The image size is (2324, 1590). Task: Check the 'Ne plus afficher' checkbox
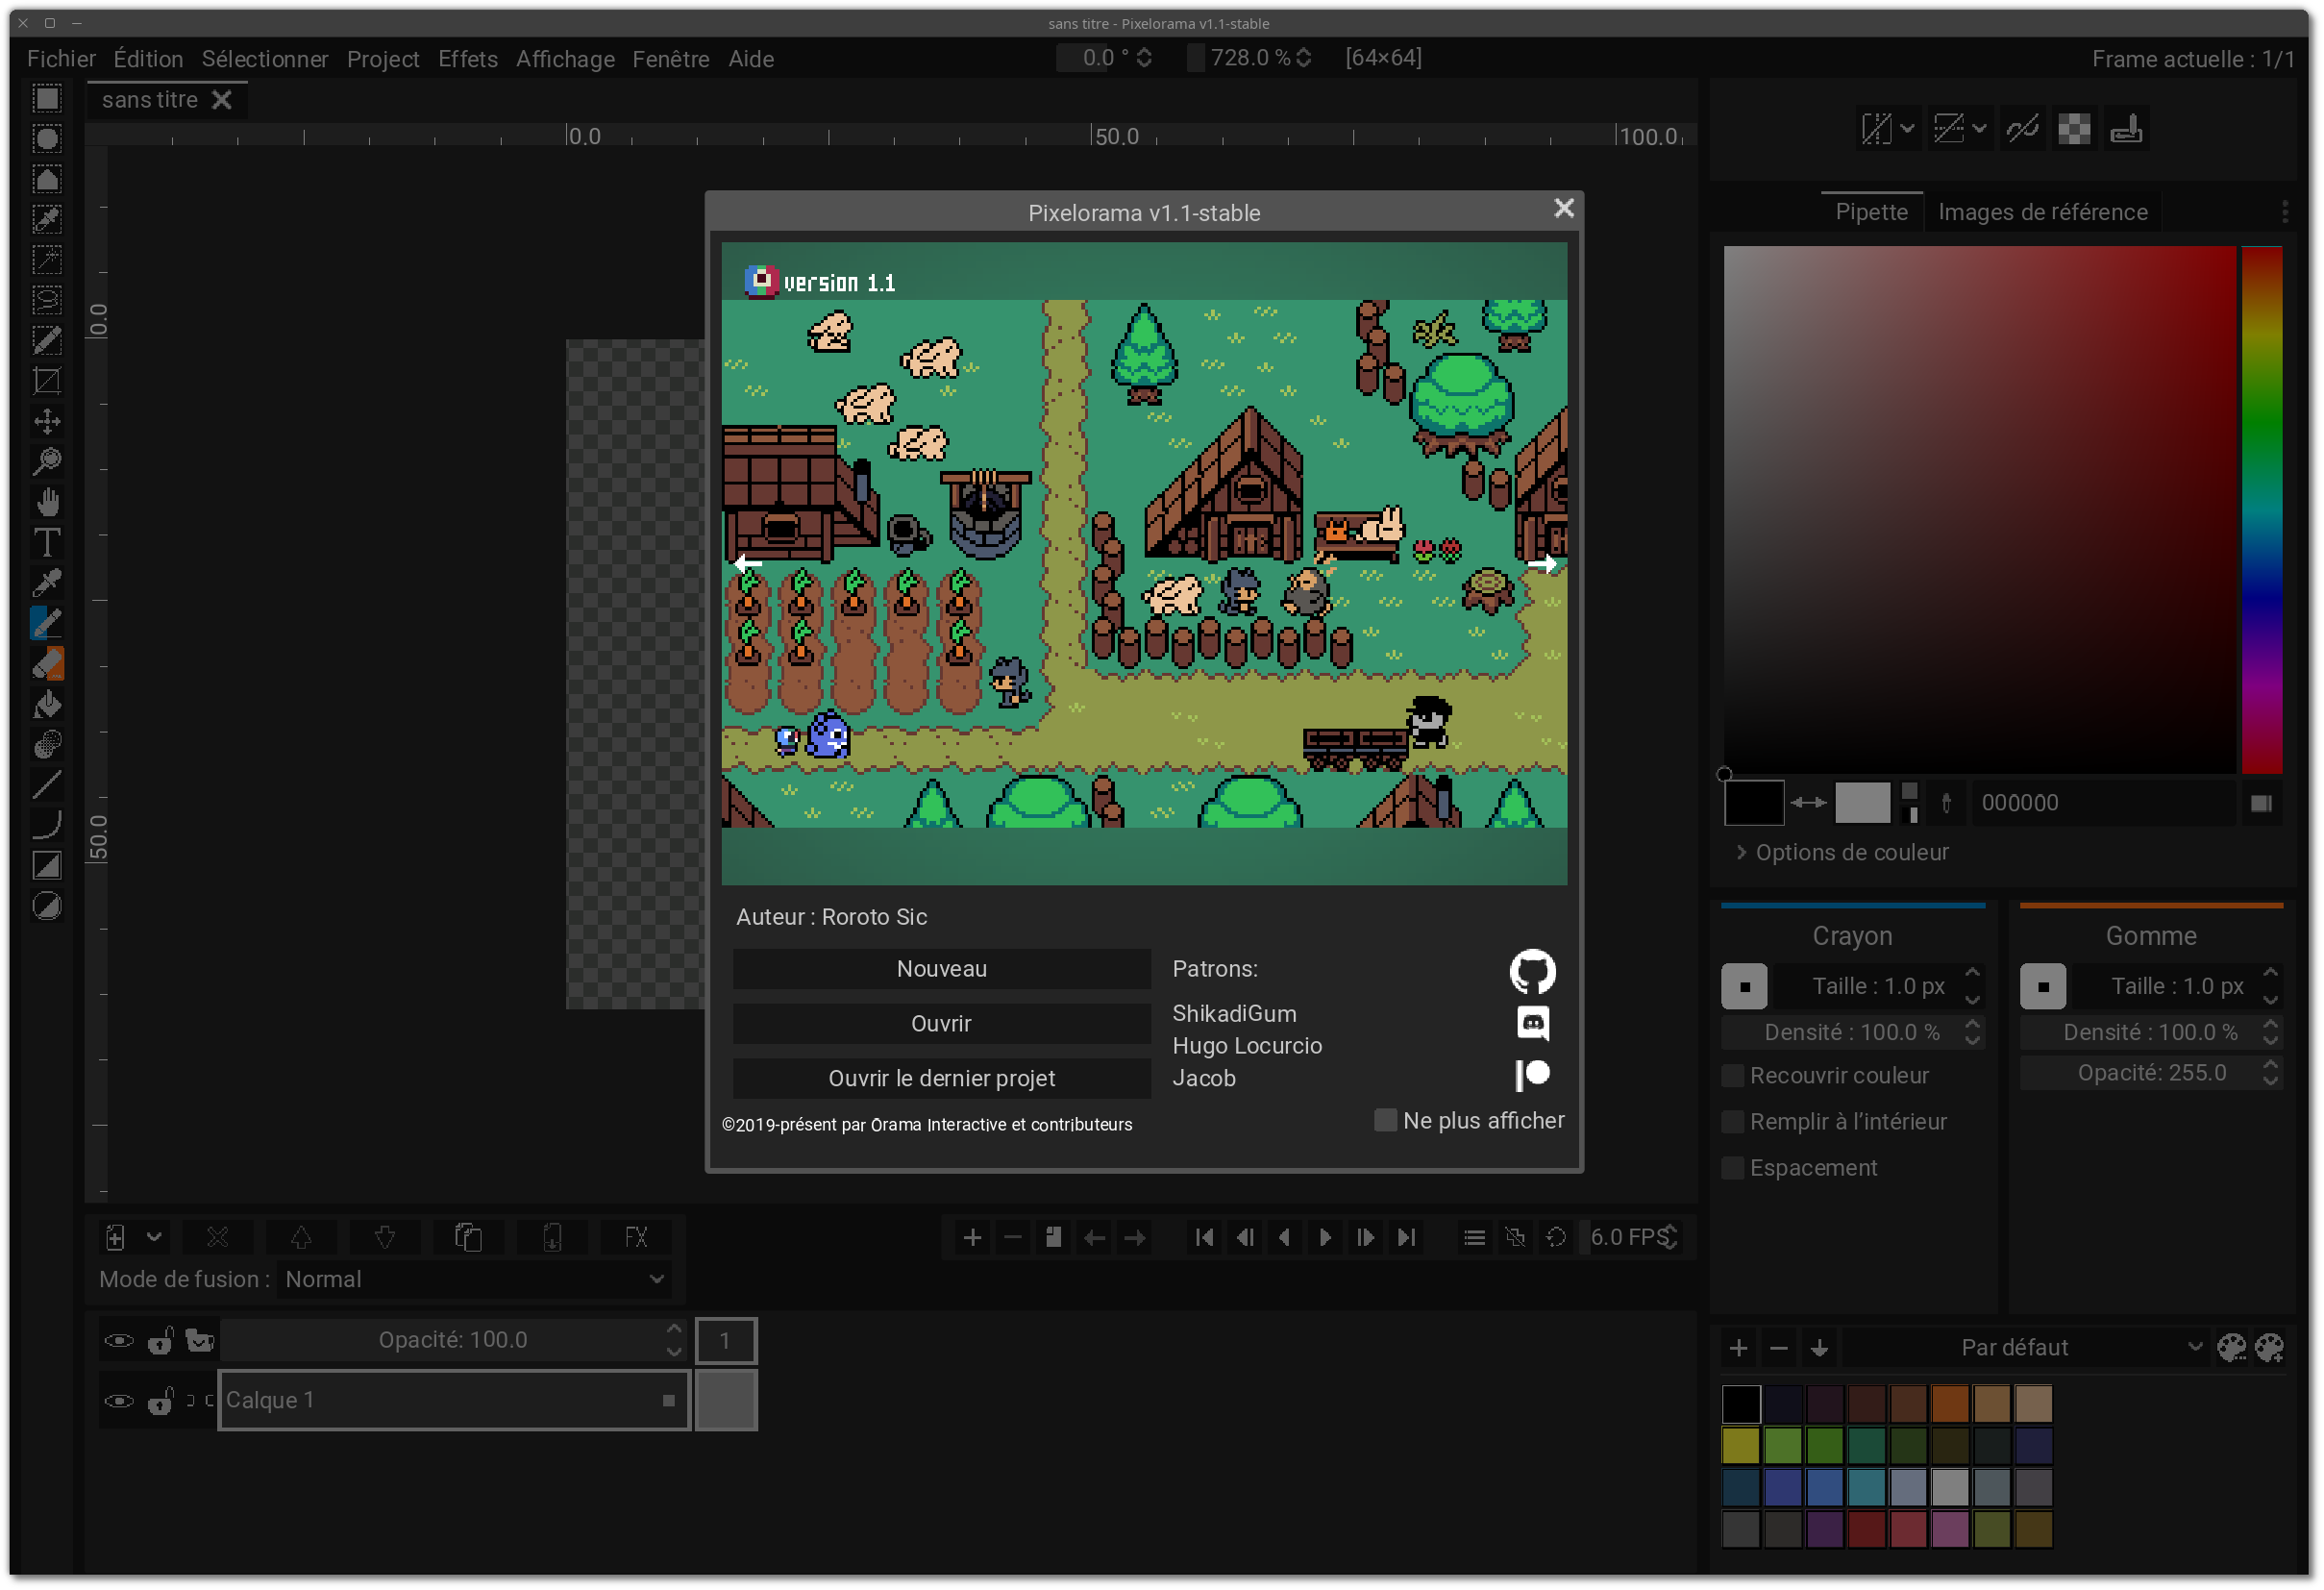(x=1386, y=1120)
